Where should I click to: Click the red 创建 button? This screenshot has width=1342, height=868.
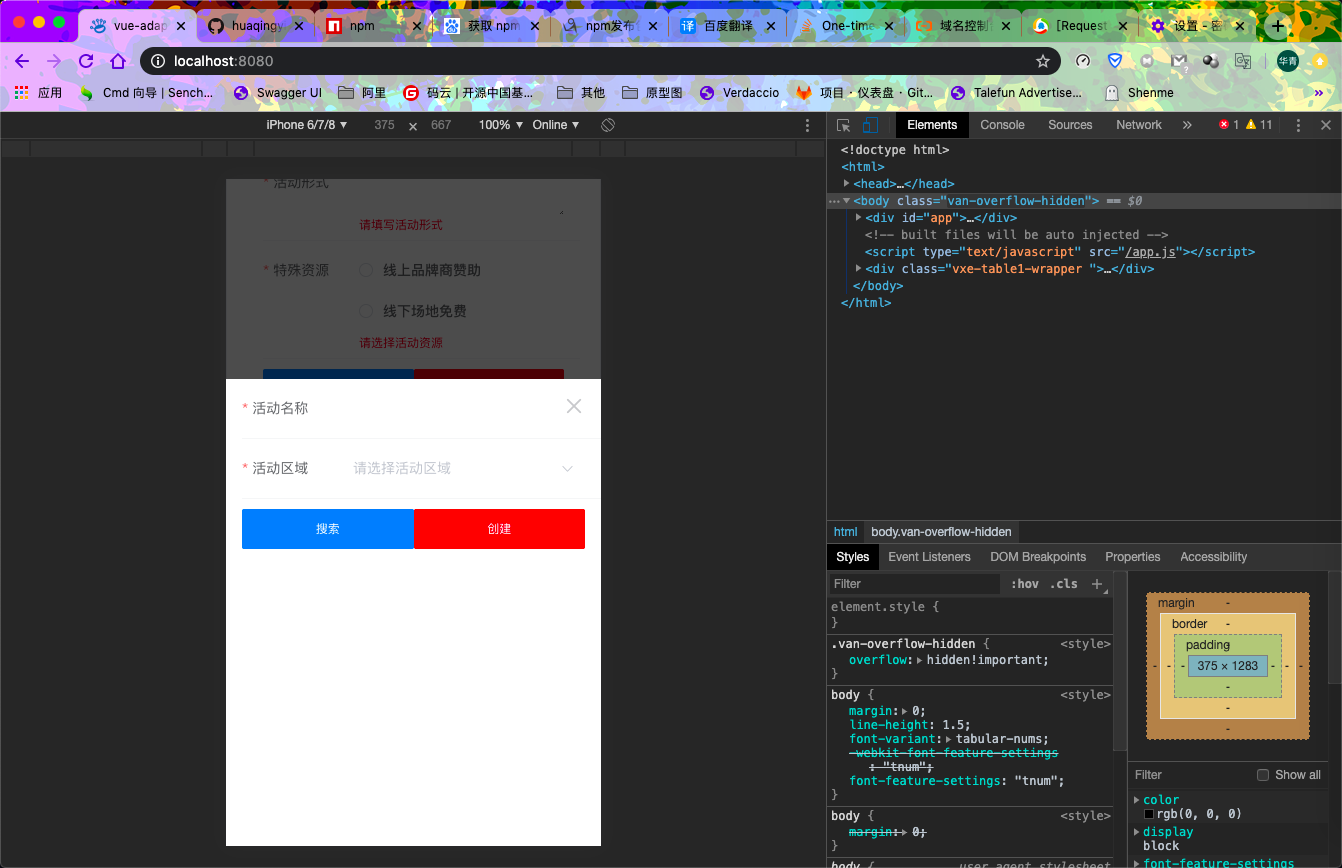(499, 529)
